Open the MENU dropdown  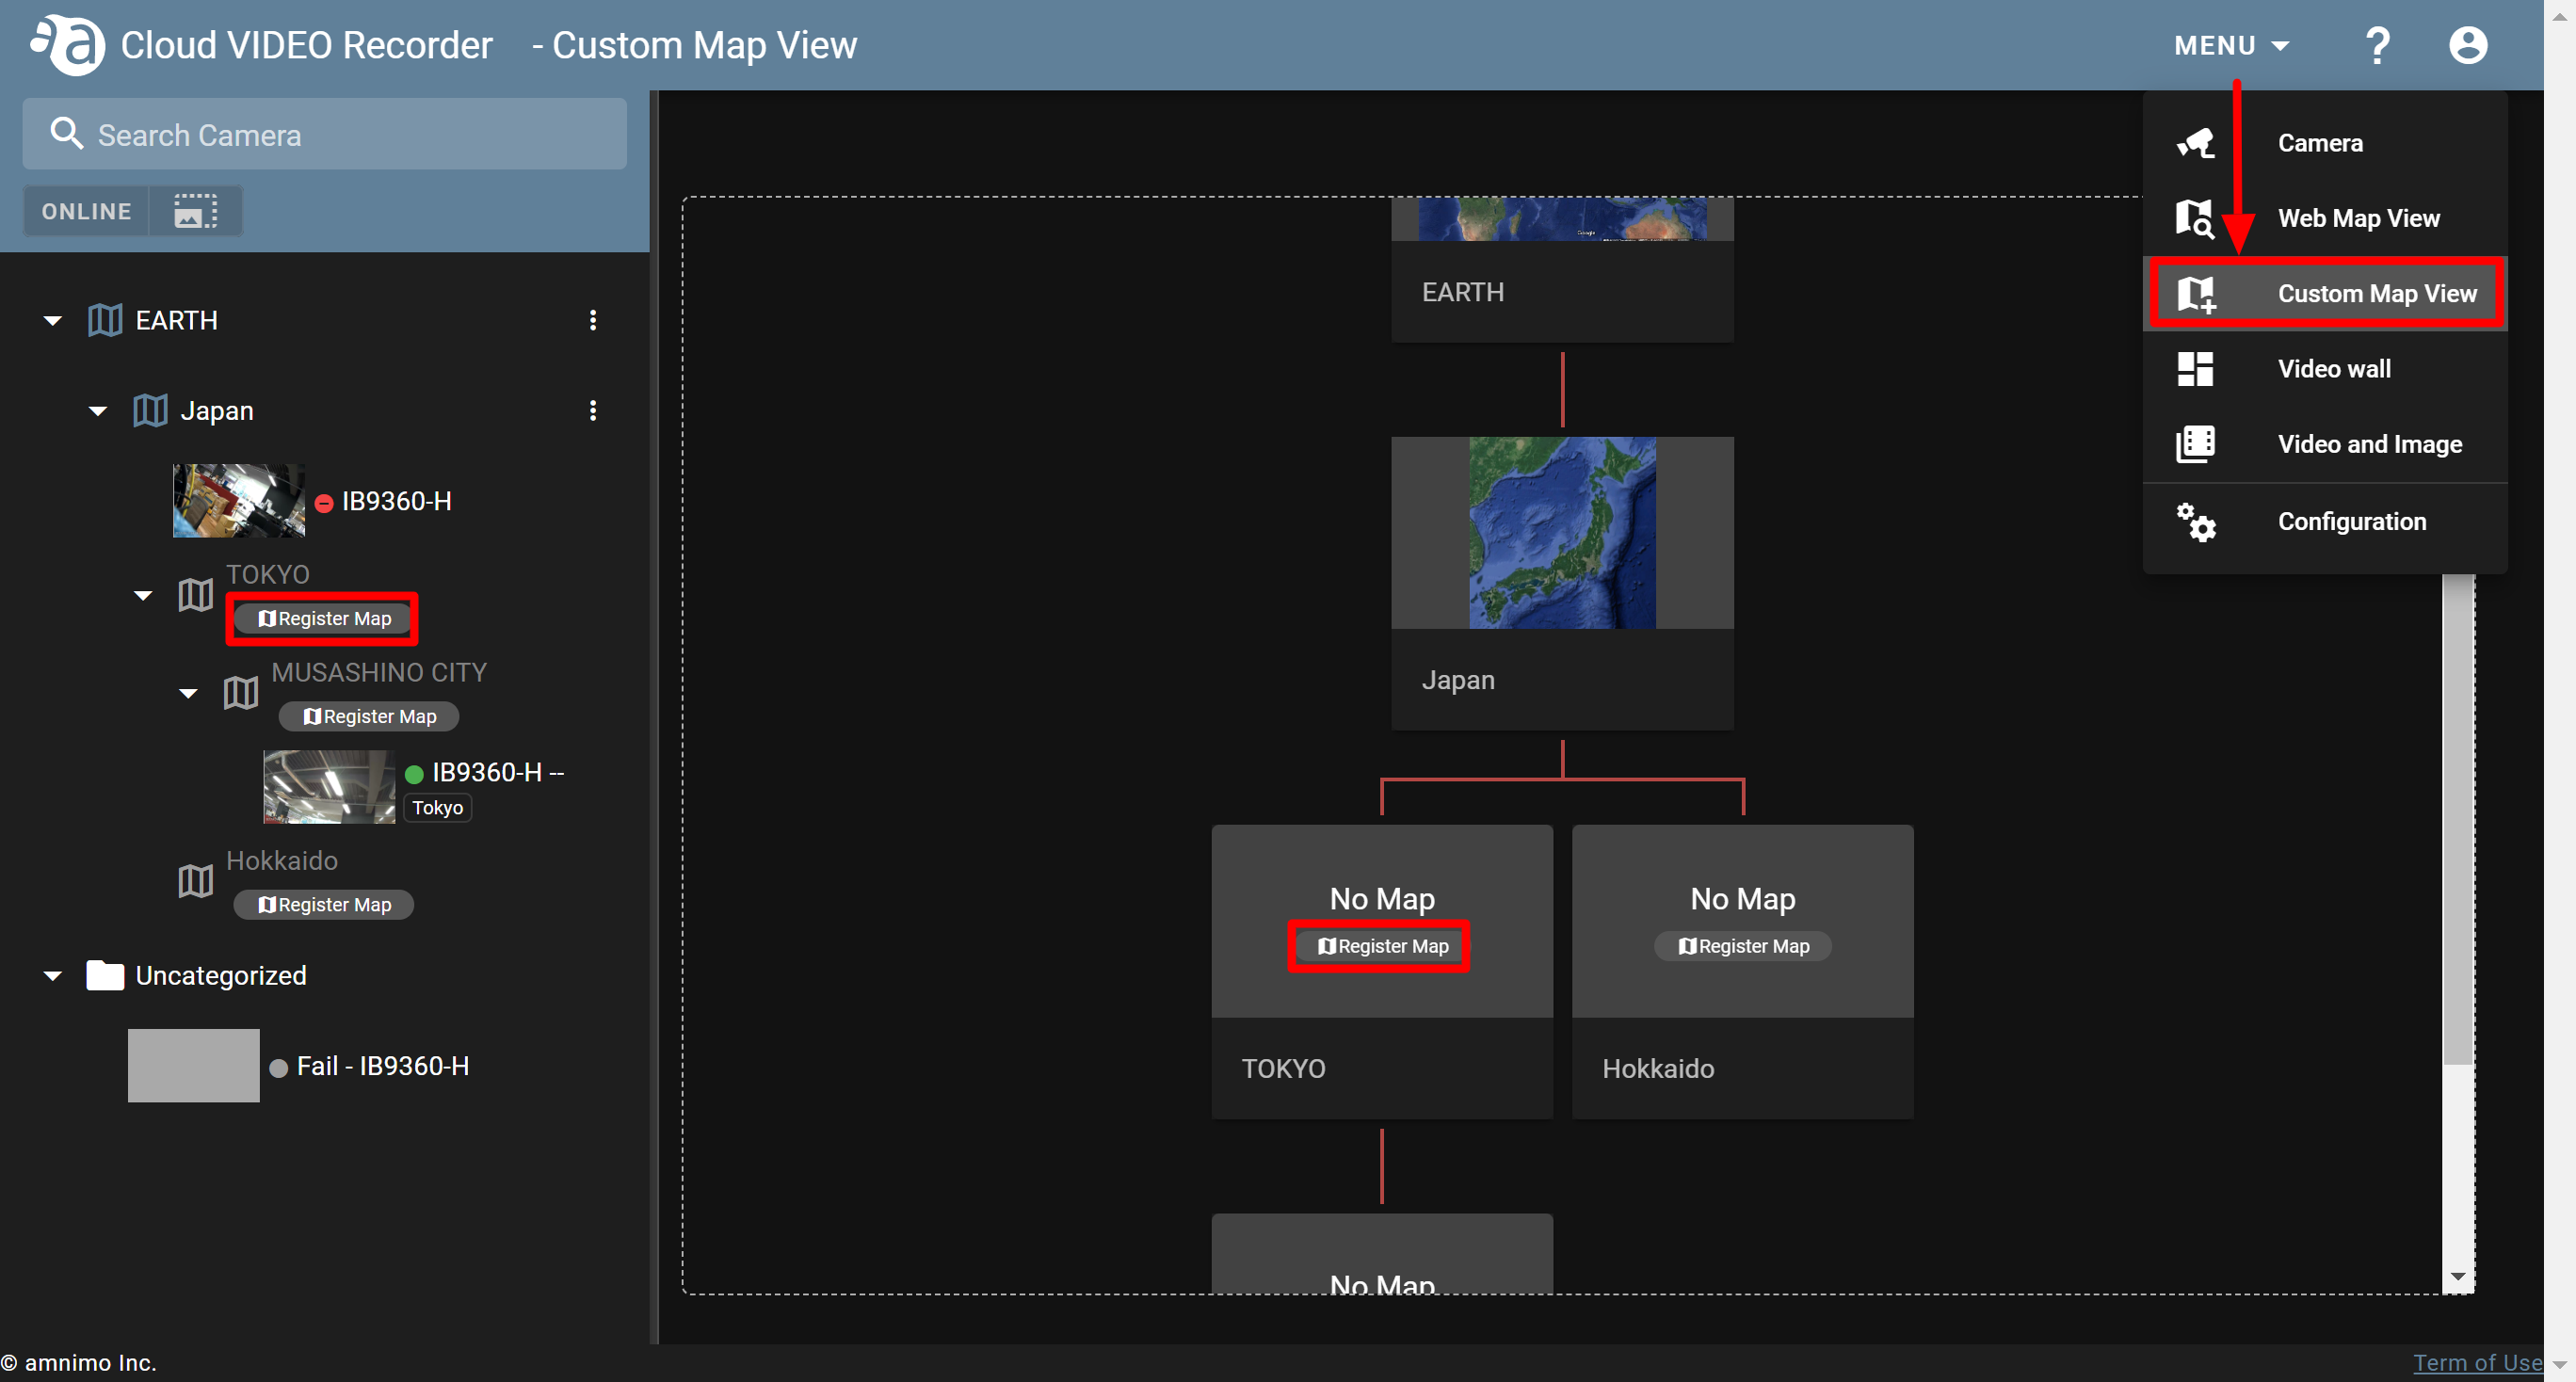tap(2230, 46)
